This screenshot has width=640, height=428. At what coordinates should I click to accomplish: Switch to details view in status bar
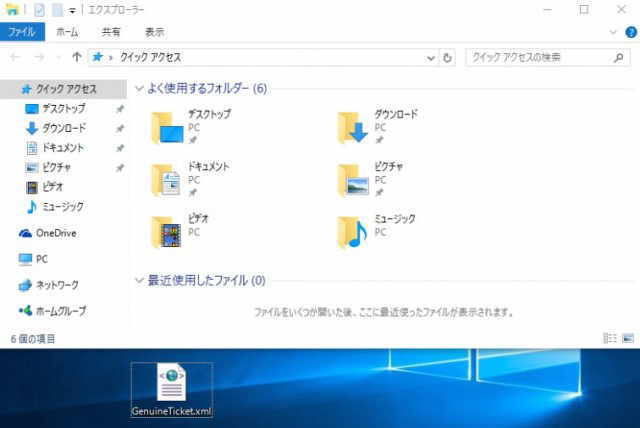point(610,338)
